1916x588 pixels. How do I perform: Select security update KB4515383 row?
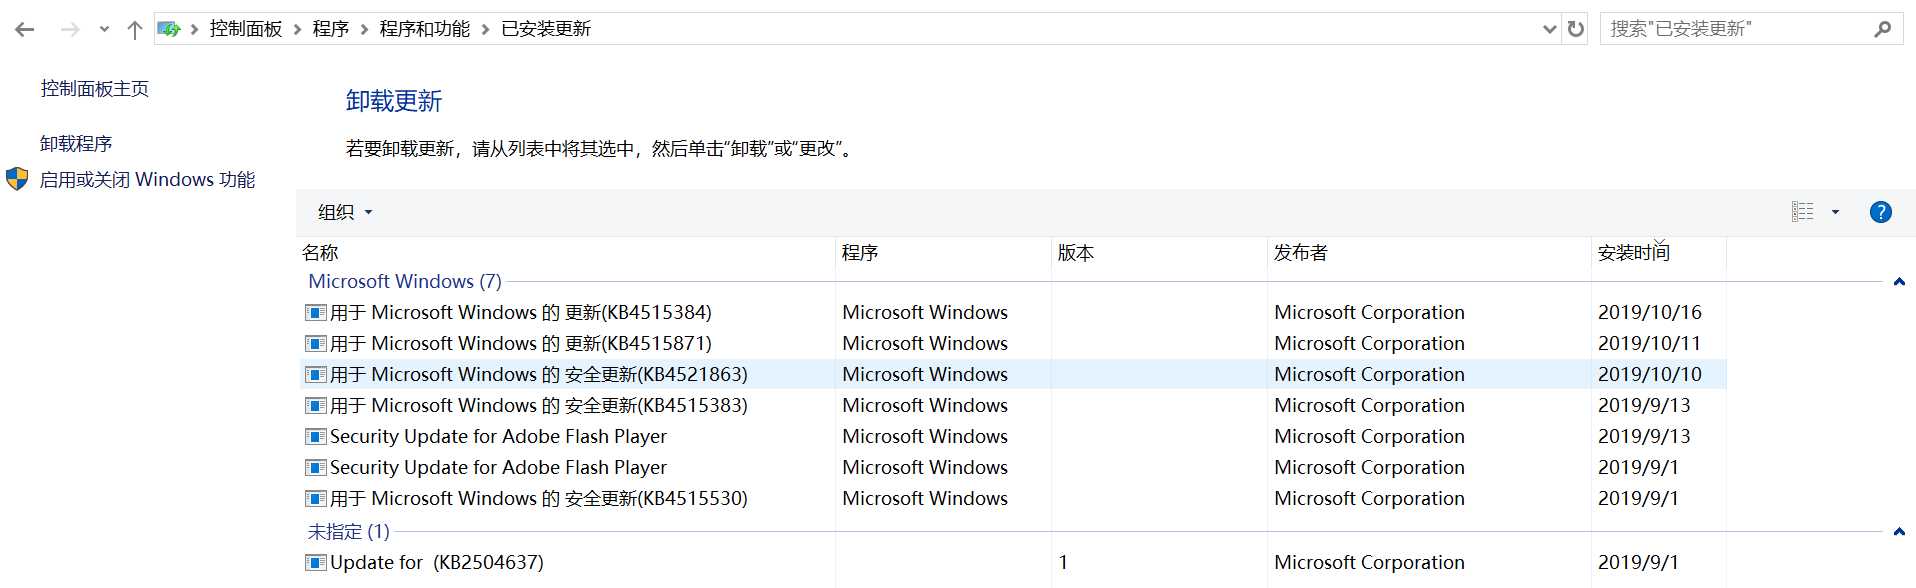pos(1013,406)
